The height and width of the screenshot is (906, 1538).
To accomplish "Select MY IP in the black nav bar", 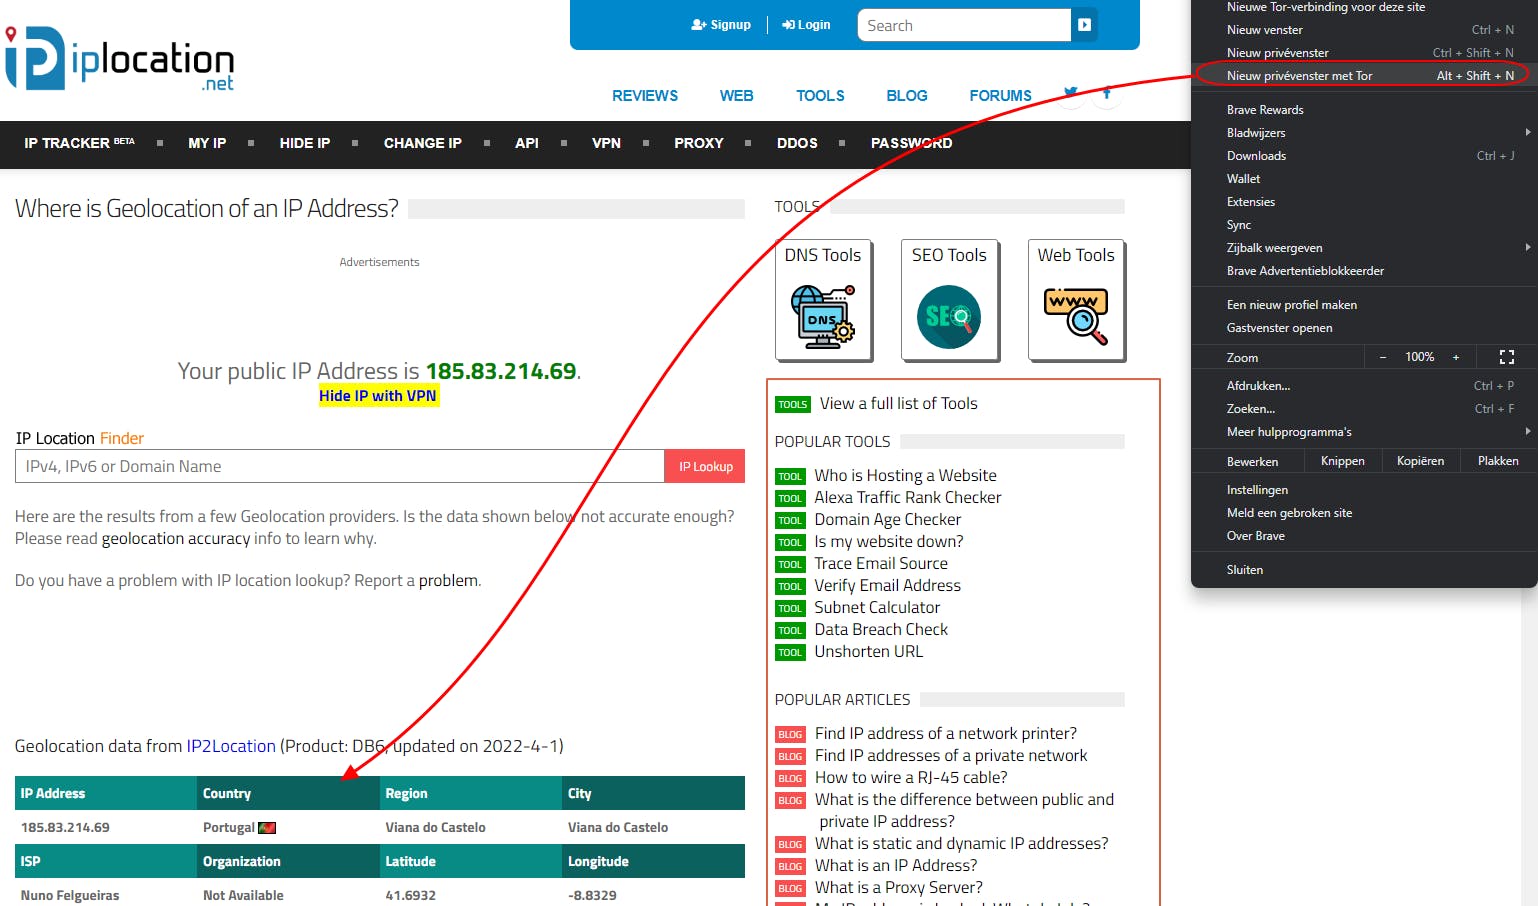I will point(207,143).
